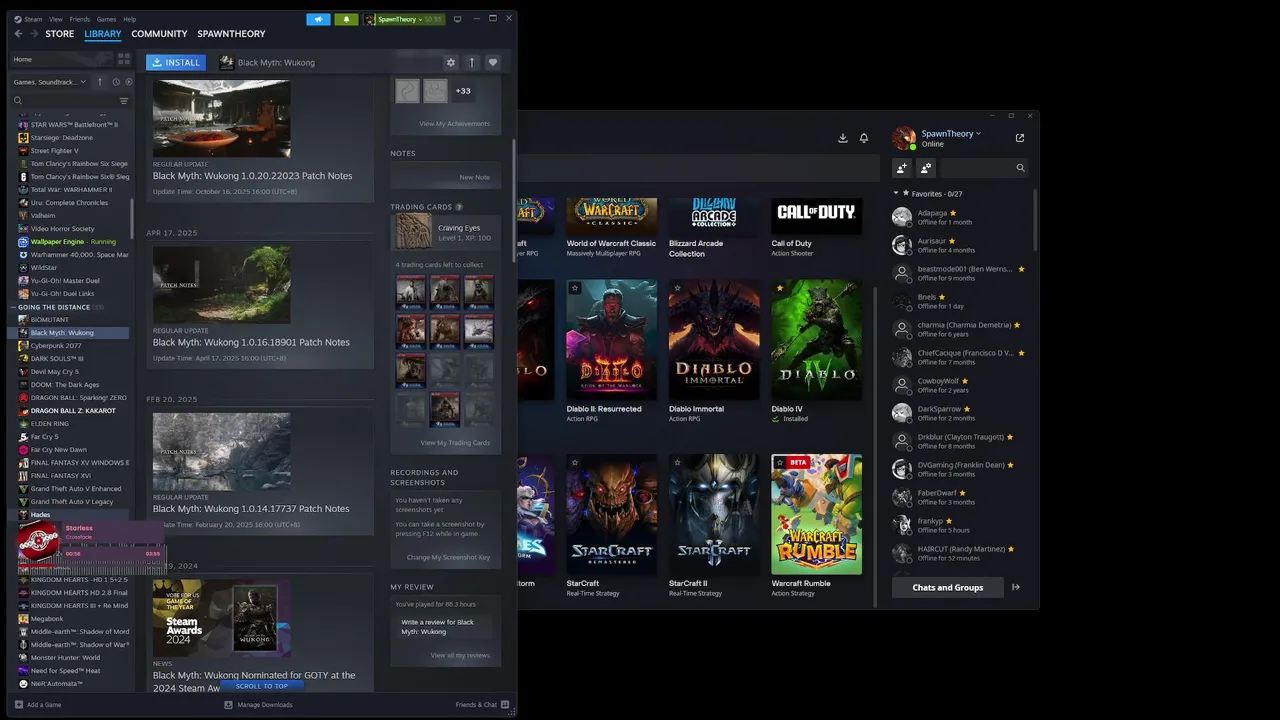Open the View menu
The width and height of the screenshot is (1280, 720).
pos(56,19)
